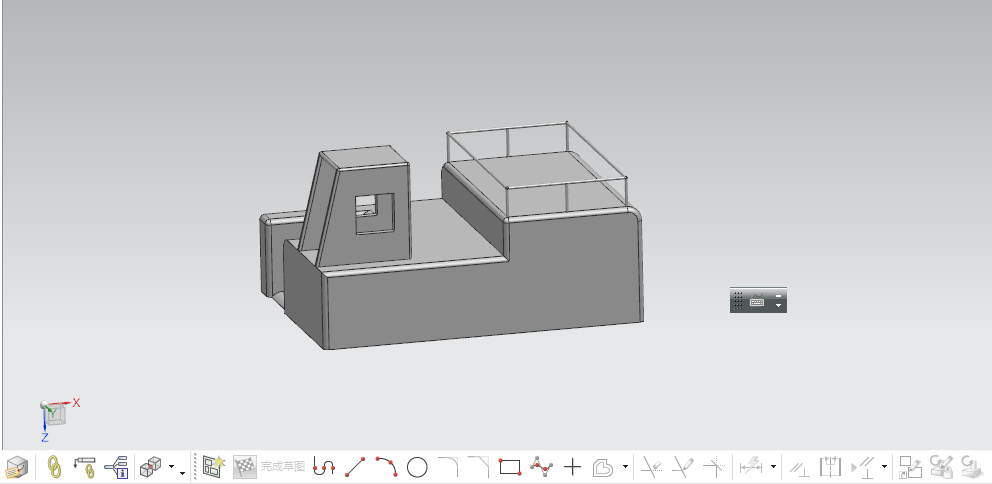Click the Display Sketch Constraints icon
Viewport: 992px width, 484px height.
coord(863,468)
